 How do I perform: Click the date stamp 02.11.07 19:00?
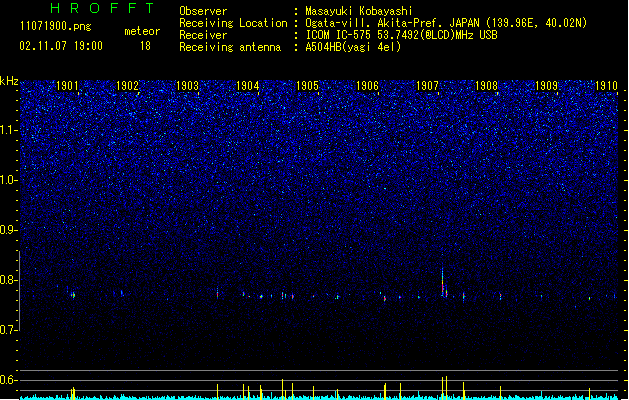pos(61,46)
